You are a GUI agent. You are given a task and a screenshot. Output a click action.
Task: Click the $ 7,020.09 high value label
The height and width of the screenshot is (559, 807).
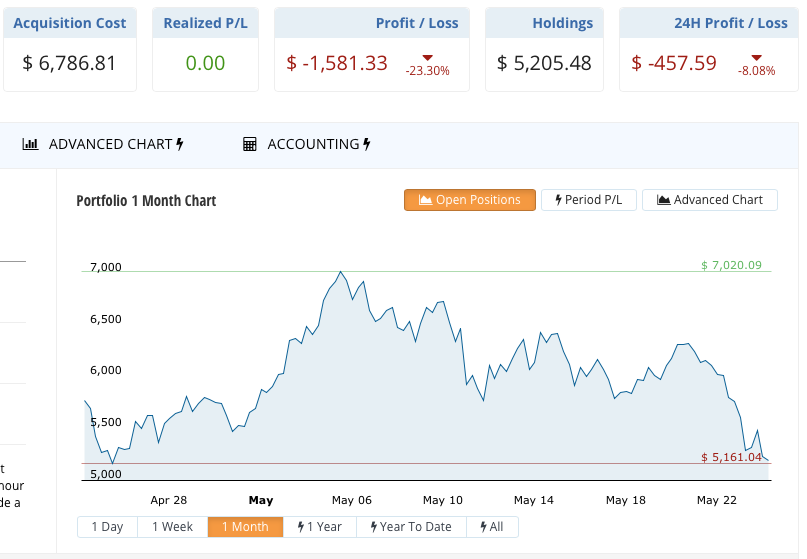coord(731,265)
